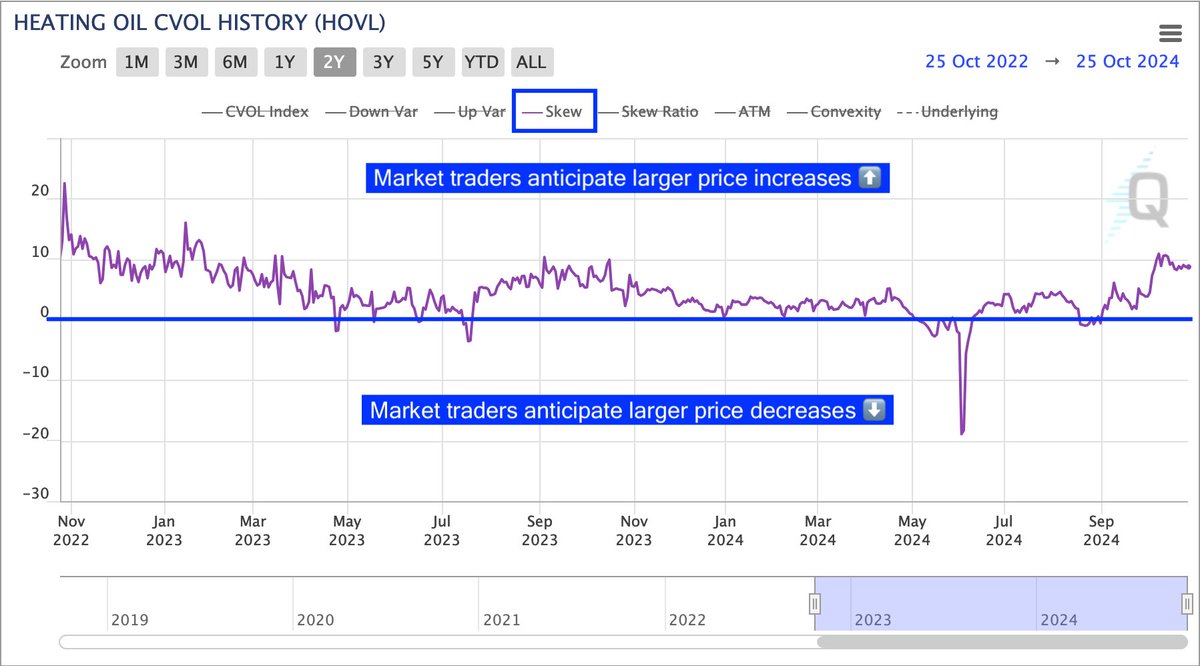Set zoom range to 3Y
Screen dimensions: 1200x666
tap(383, 62)
